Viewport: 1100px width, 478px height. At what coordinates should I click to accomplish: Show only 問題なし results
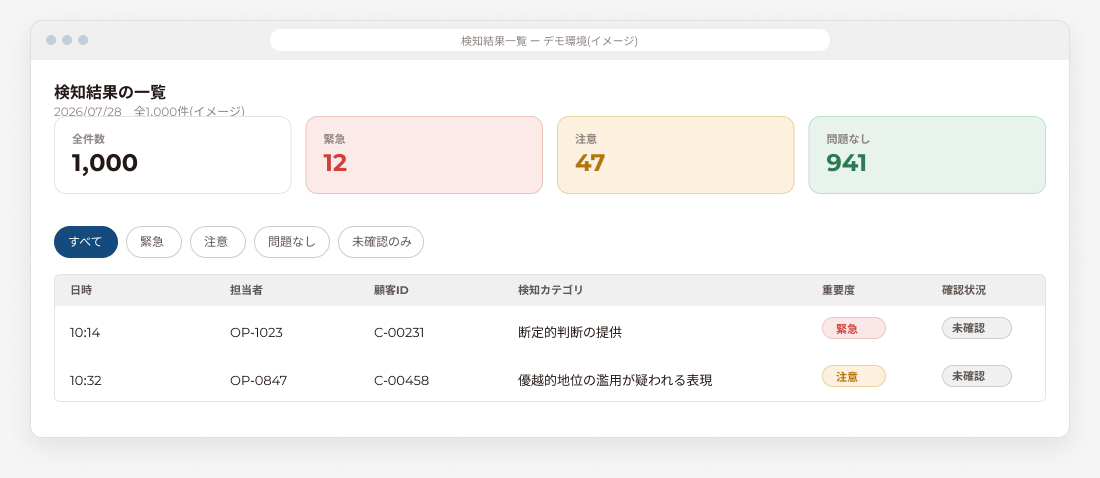click(x=292, y=242)
